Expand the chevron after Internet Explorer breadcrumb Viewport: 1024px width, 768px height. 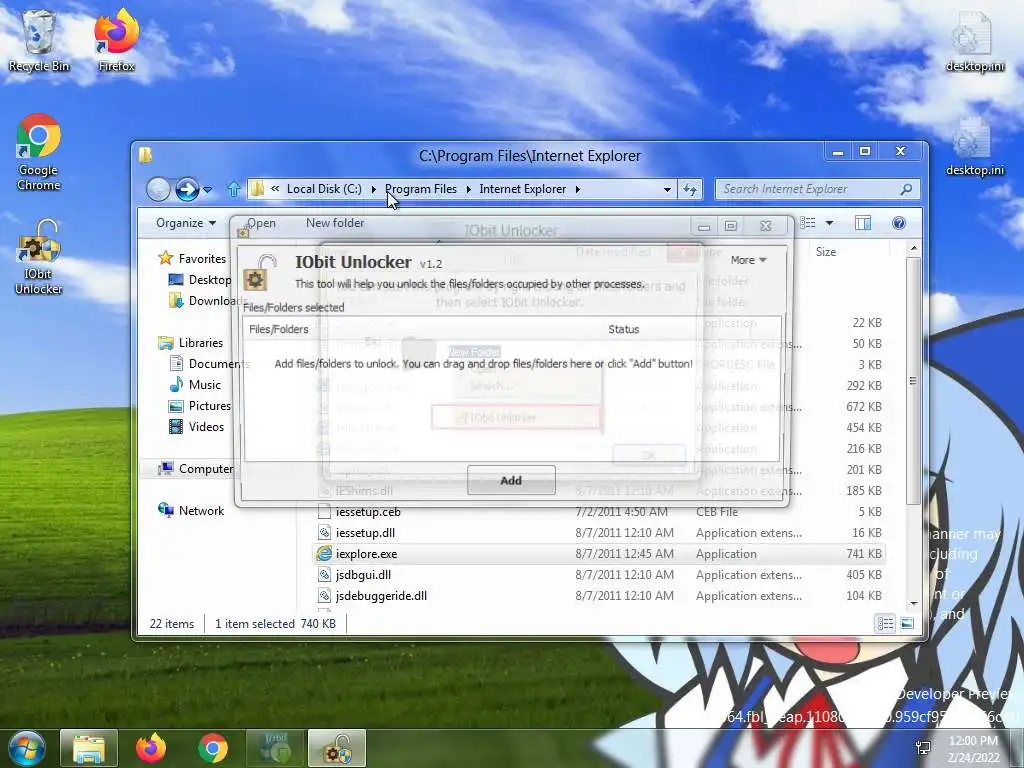[x=578, y=189]
